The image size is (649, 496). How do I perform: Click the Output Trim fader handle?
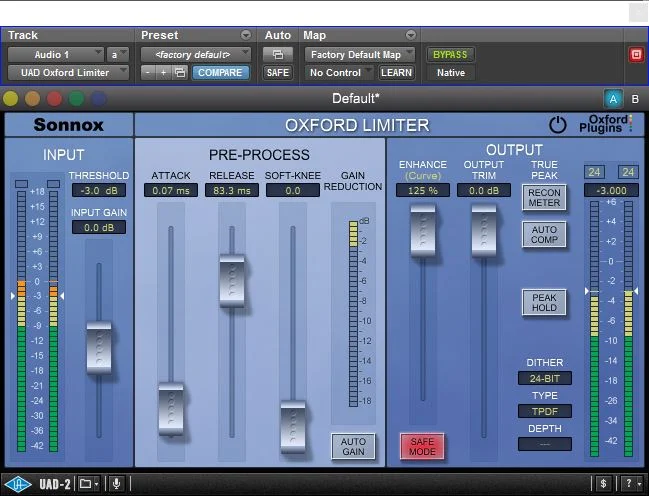coord(484,231)
